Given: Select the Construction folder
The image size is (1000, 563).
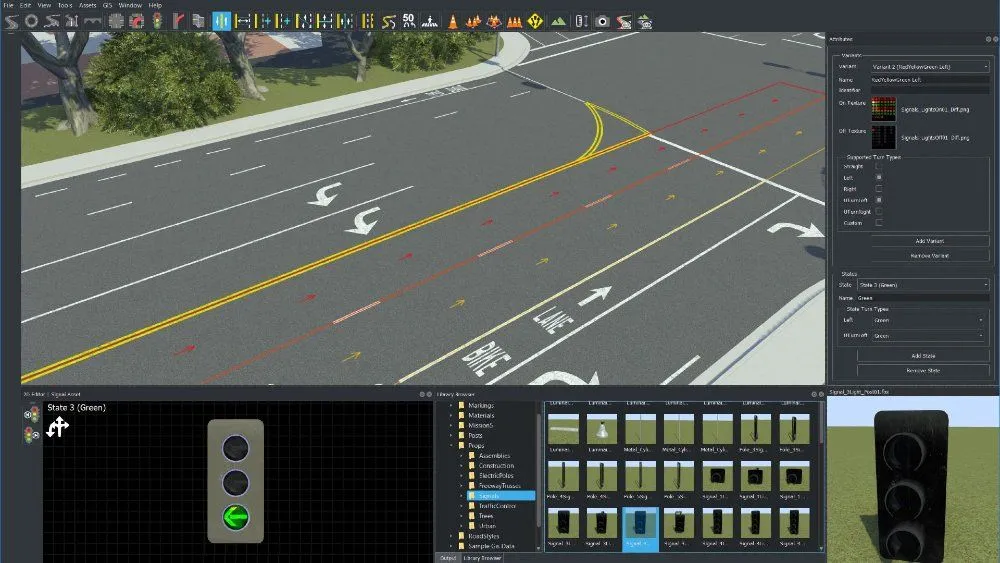Looking at the screenshot, I should click(x=496, y=465).
